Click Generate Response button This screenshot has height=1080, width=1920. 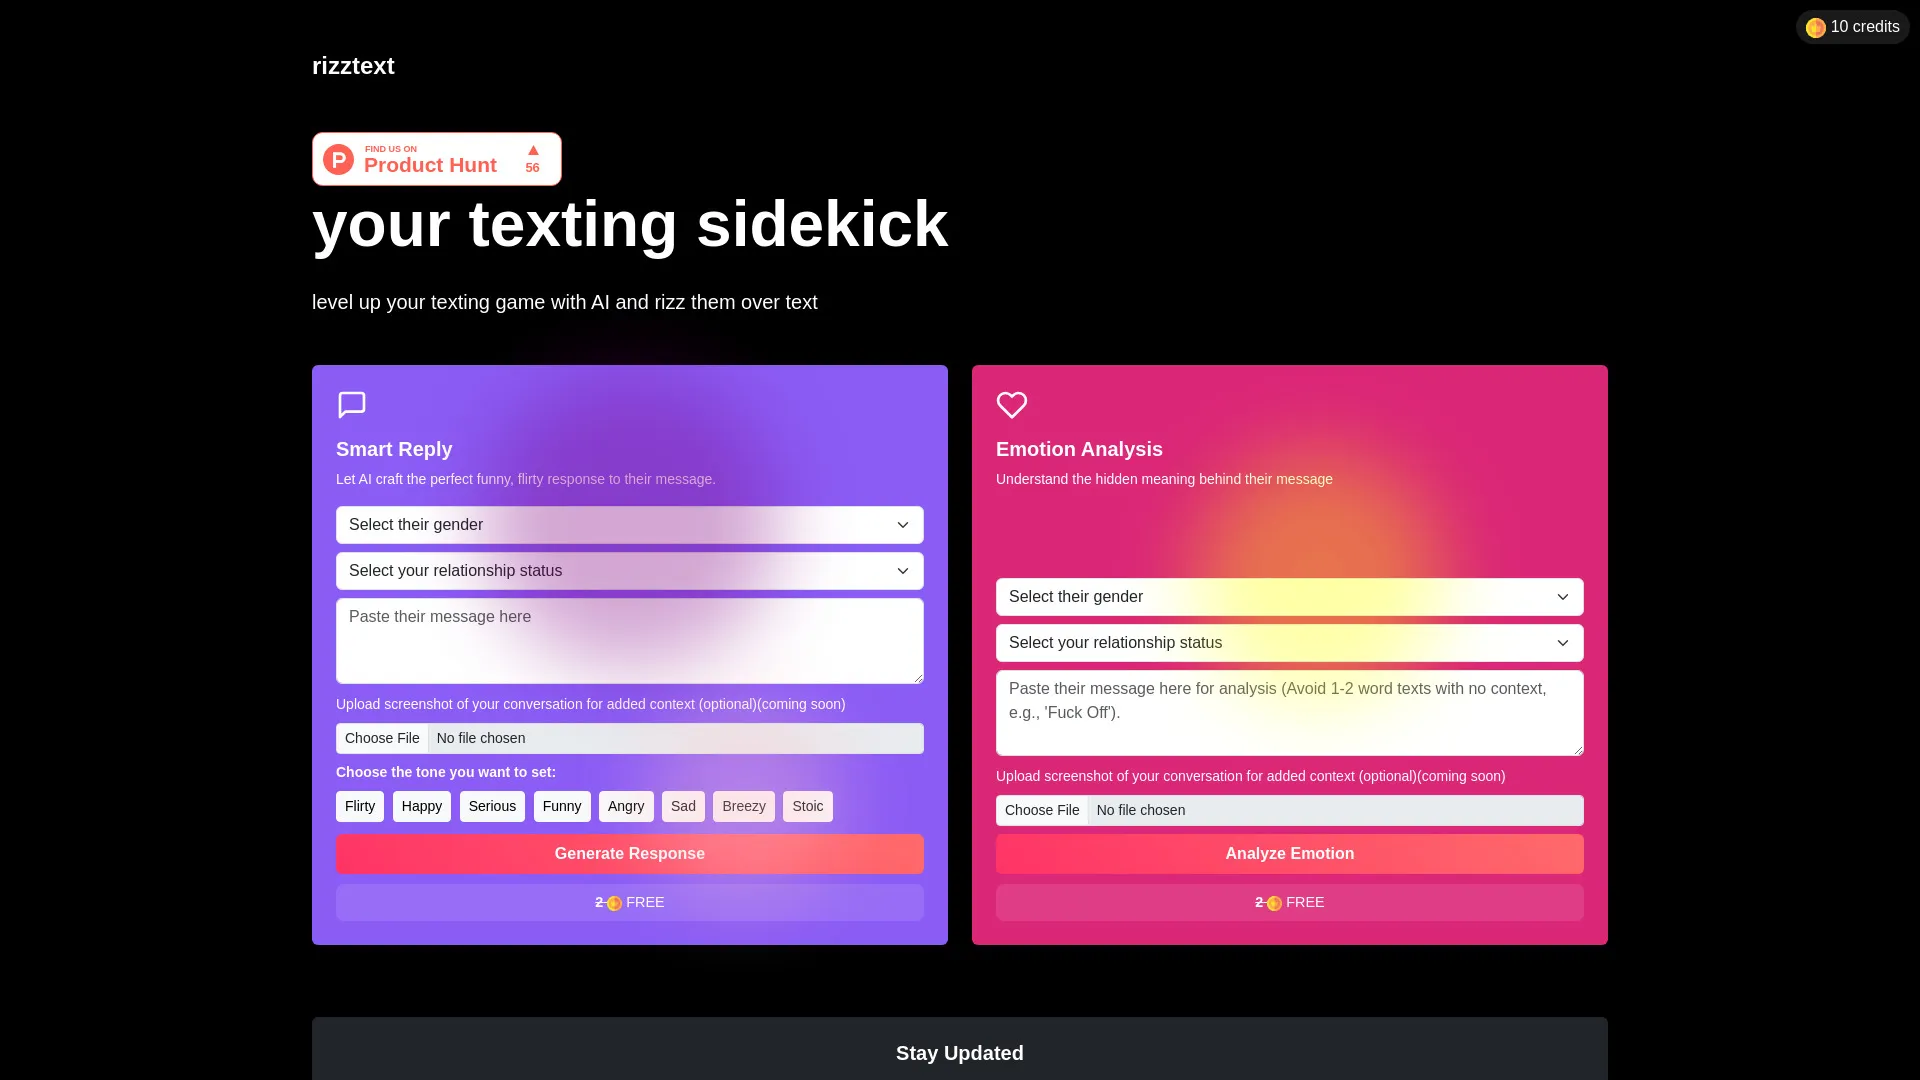(x=629, y=853)
